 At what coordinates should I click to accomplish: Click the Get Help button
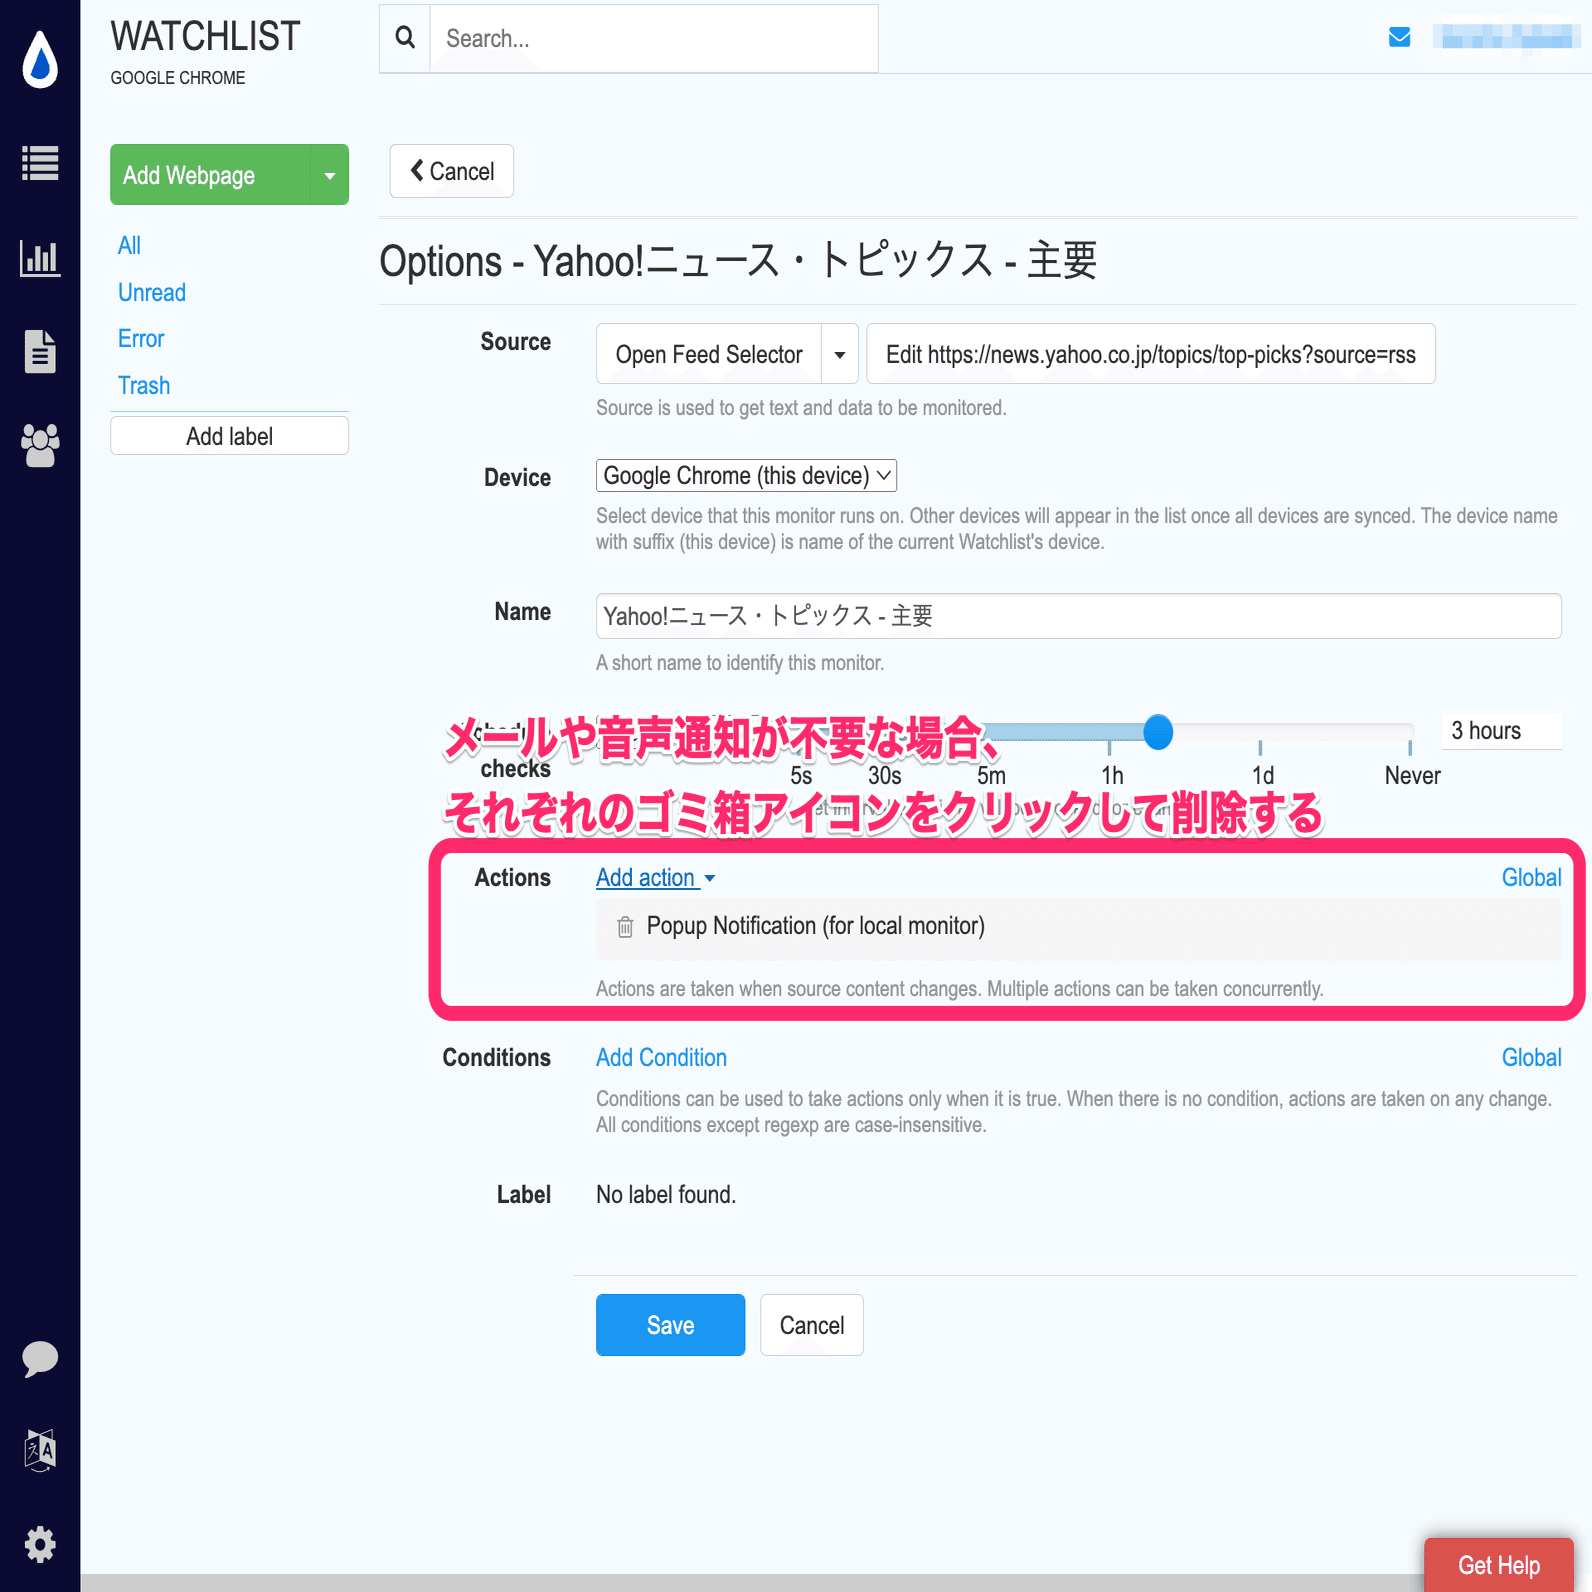[x=1498, y=1565]
